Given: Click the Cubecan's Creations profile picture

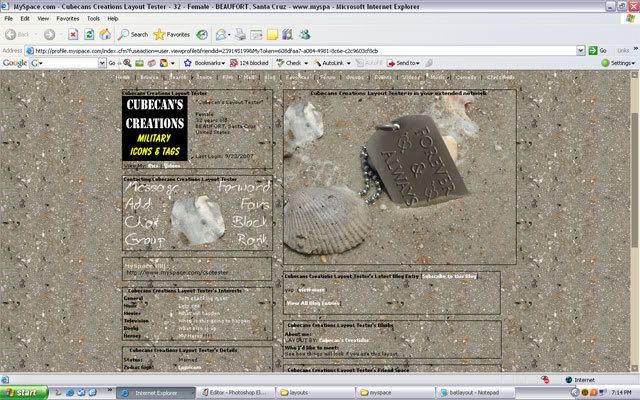Looking at the screenshot, I should [x=155, y=128].
